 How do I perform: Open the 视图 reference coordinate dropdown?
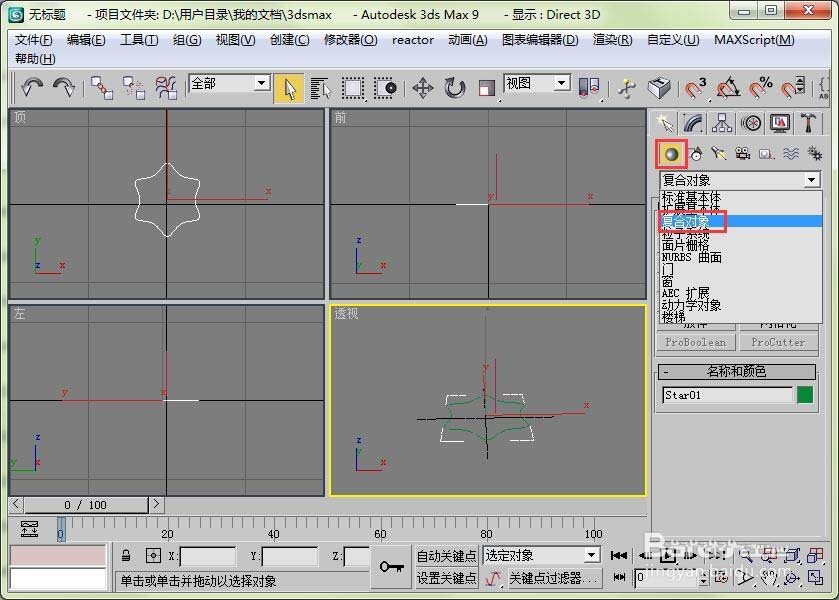[x=561, y=83]
